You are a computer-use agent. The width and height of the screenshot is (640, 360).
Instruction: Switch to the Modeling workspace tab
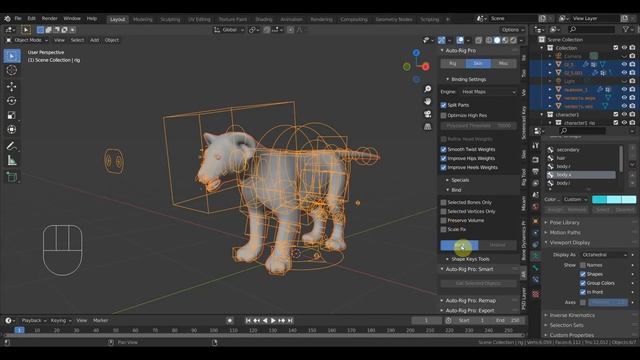(142, 19)
